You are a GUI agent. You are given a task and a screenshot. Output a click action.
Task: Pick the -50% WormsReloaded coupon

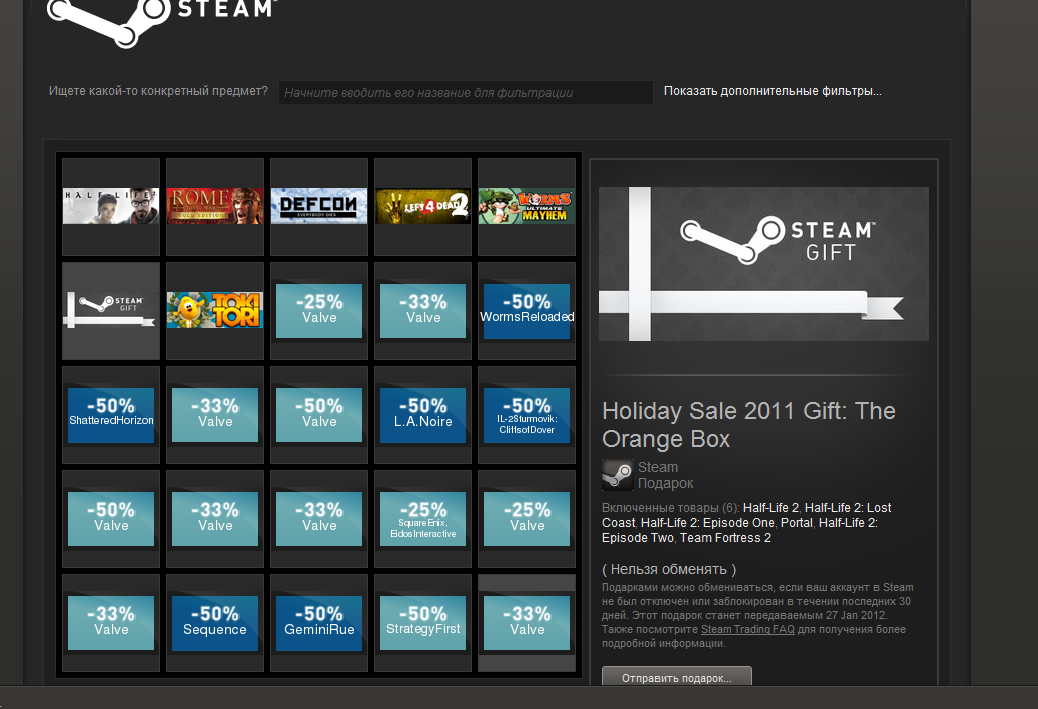(x=527, y=310)
